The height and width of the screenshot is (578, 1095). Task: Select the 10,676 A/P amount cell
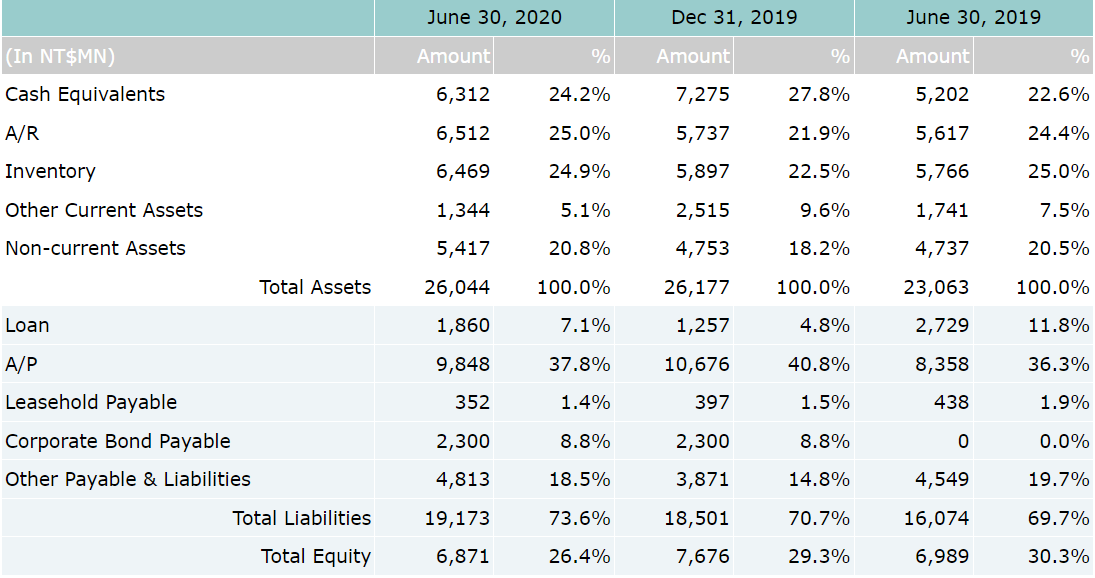point(697,364)
